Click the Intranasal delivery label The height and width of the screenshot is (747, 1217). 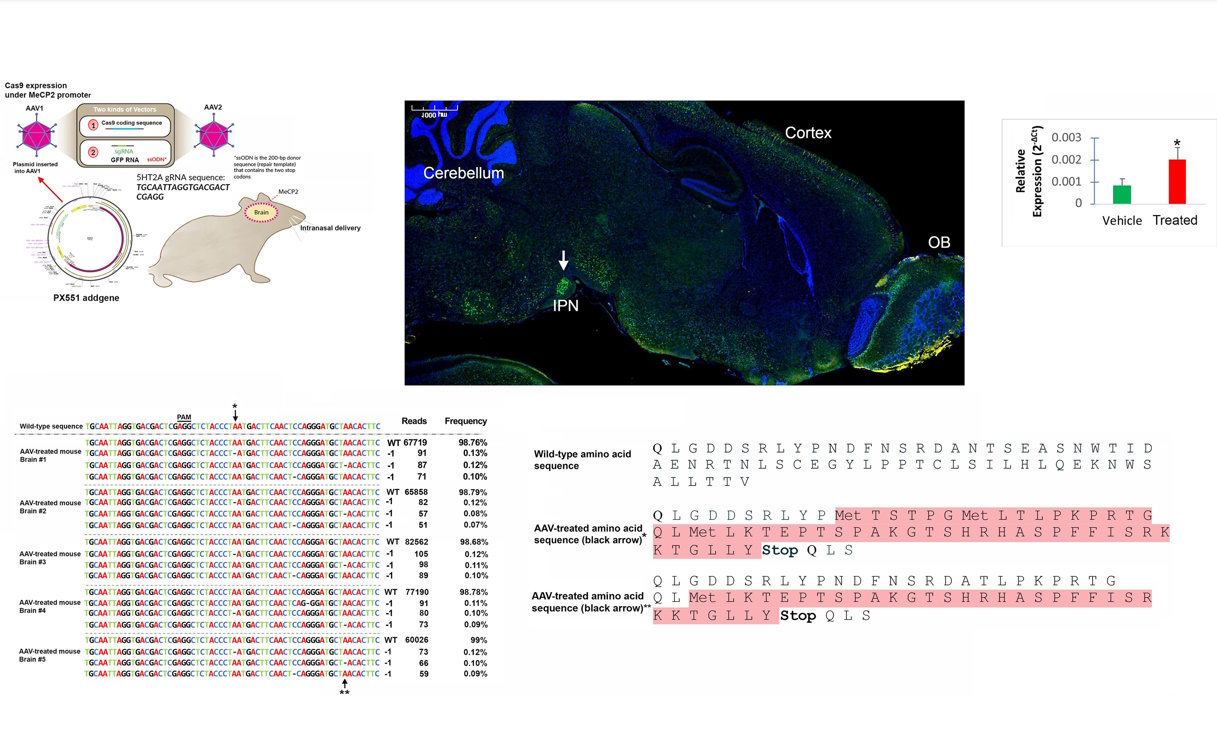[x=330, y=228]
